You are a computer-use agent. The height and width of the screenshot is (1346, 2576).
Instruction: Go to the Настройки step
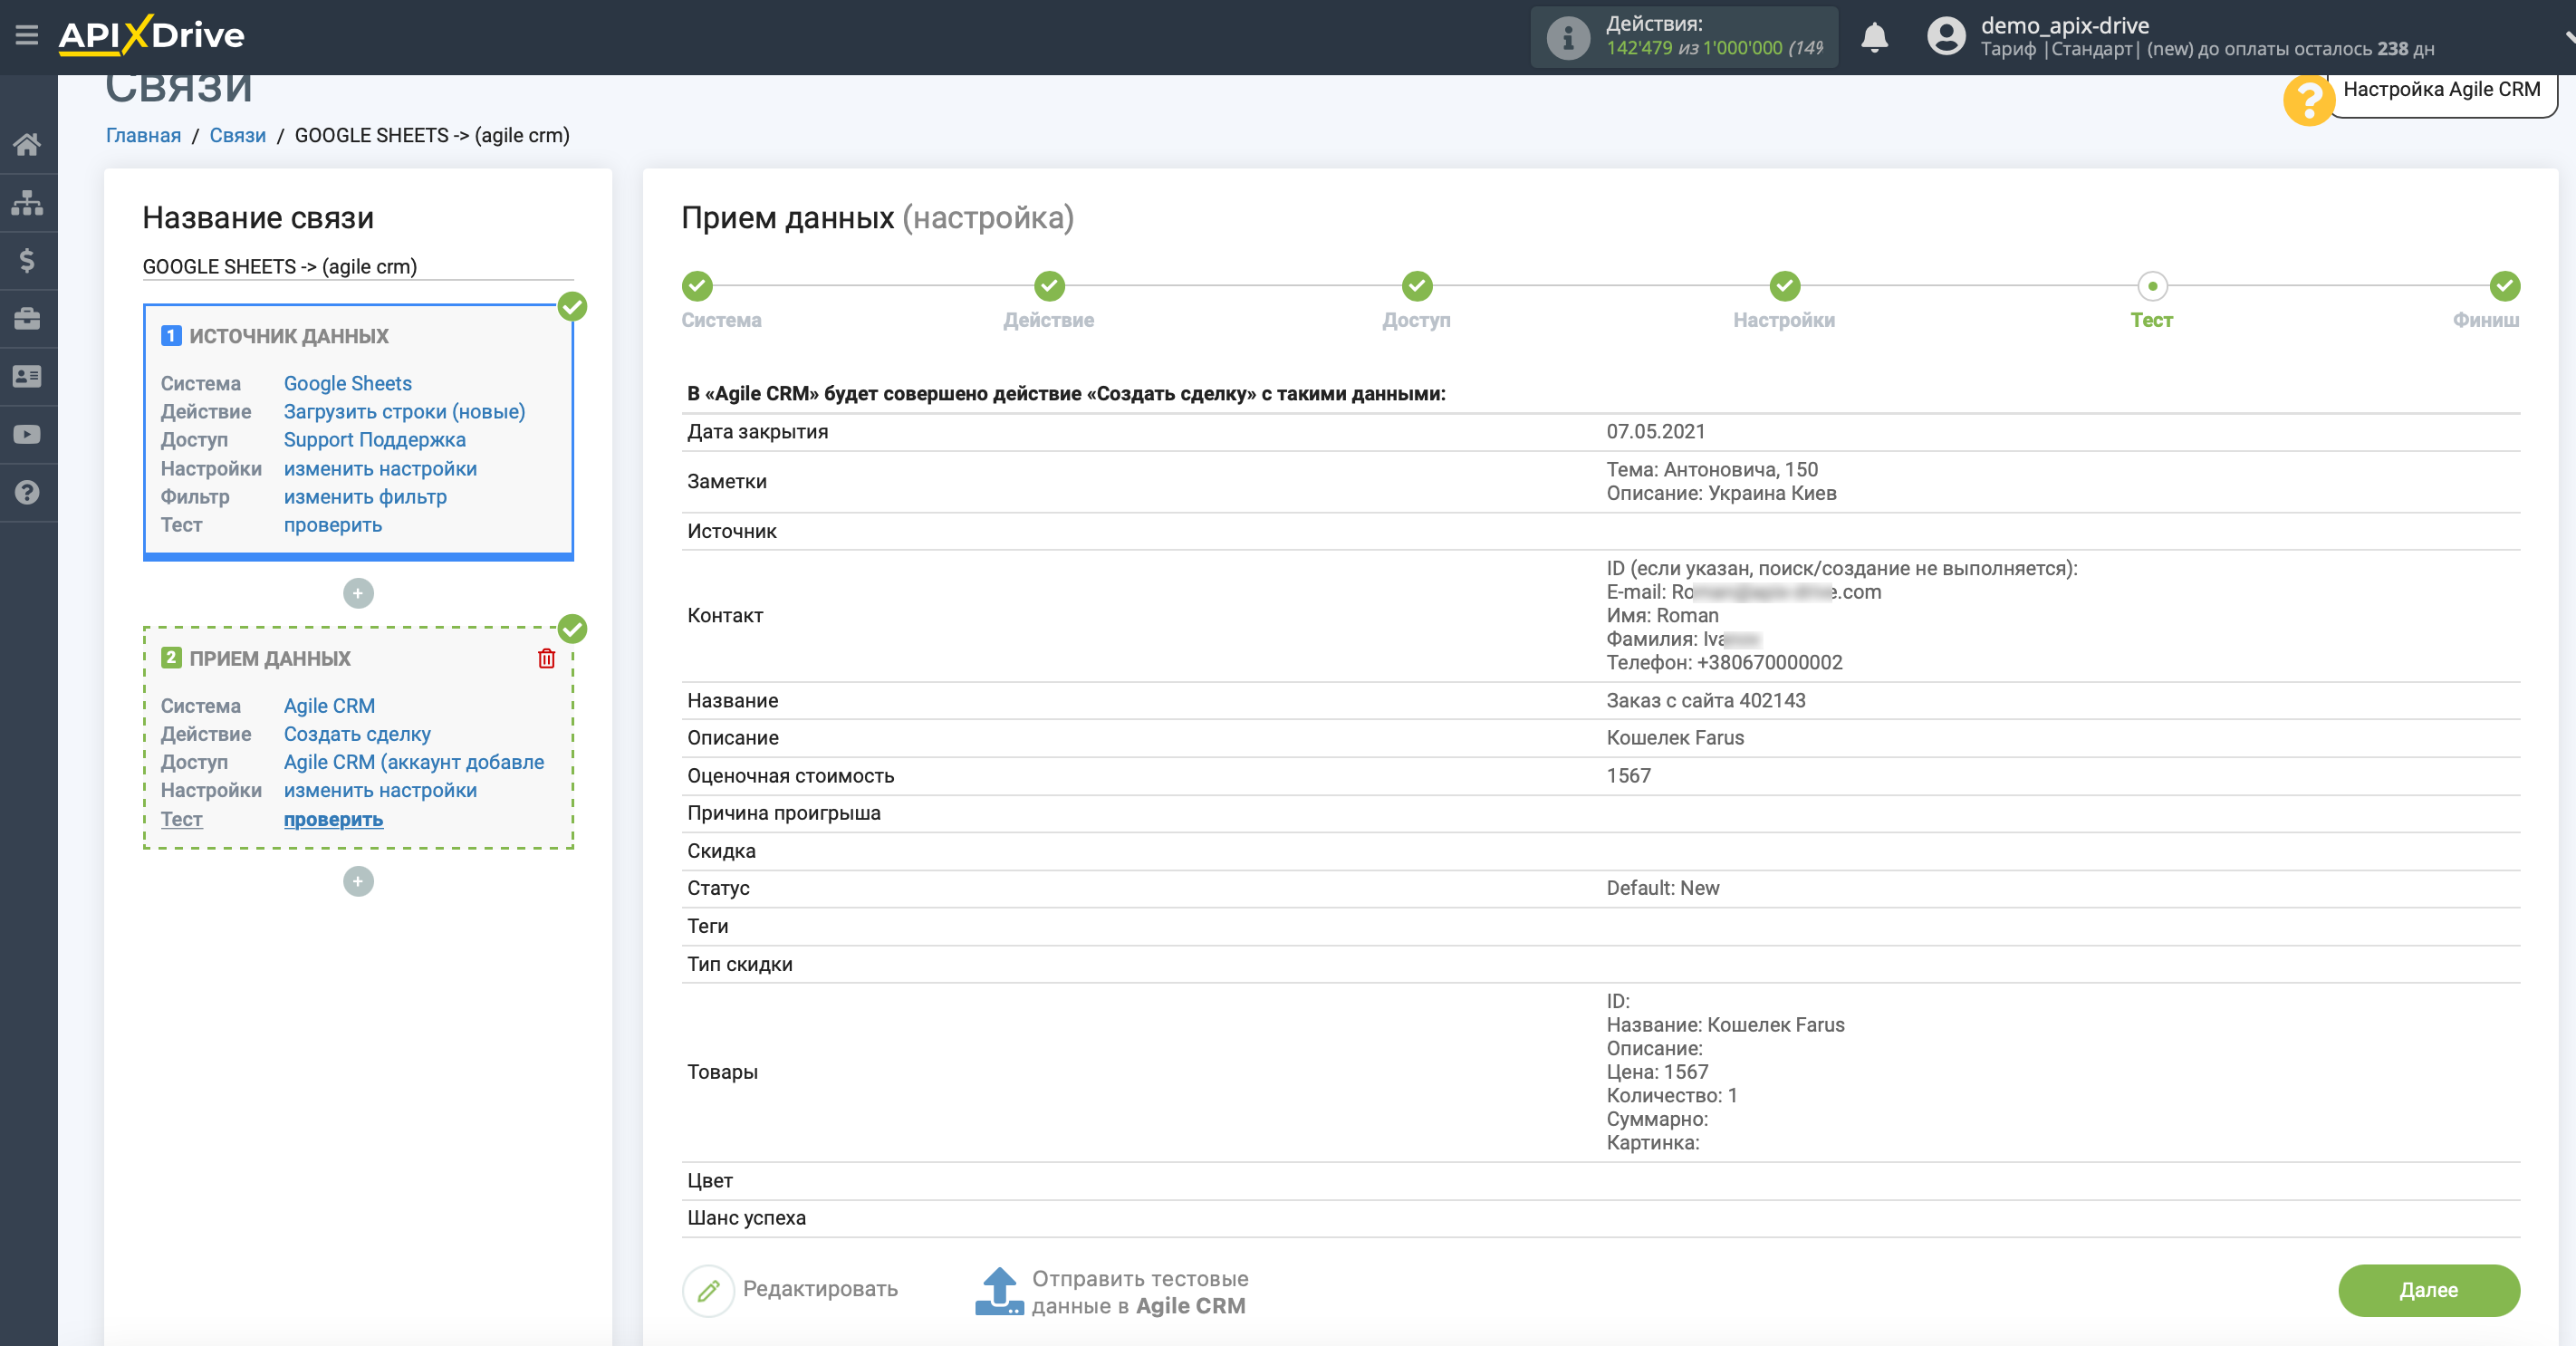tap(1785, 287)
